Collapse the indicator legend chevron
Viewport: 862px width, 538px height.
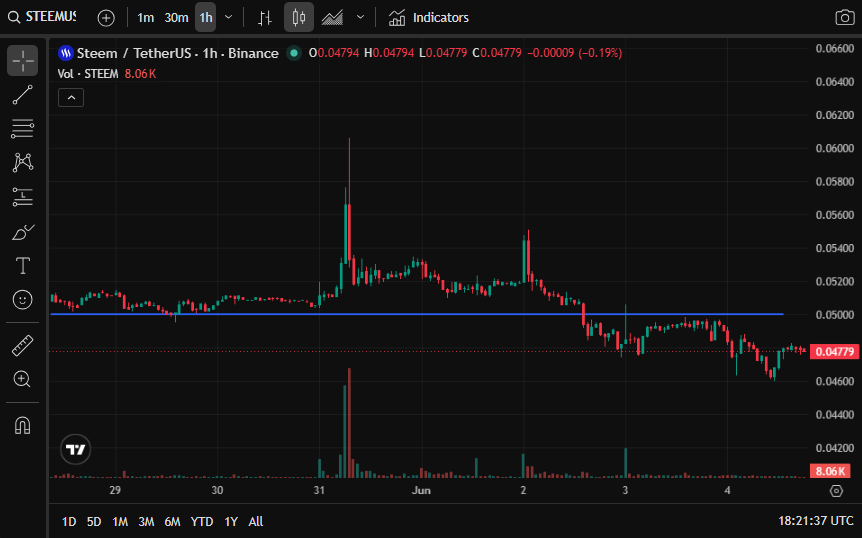click(x=71, y=98)
